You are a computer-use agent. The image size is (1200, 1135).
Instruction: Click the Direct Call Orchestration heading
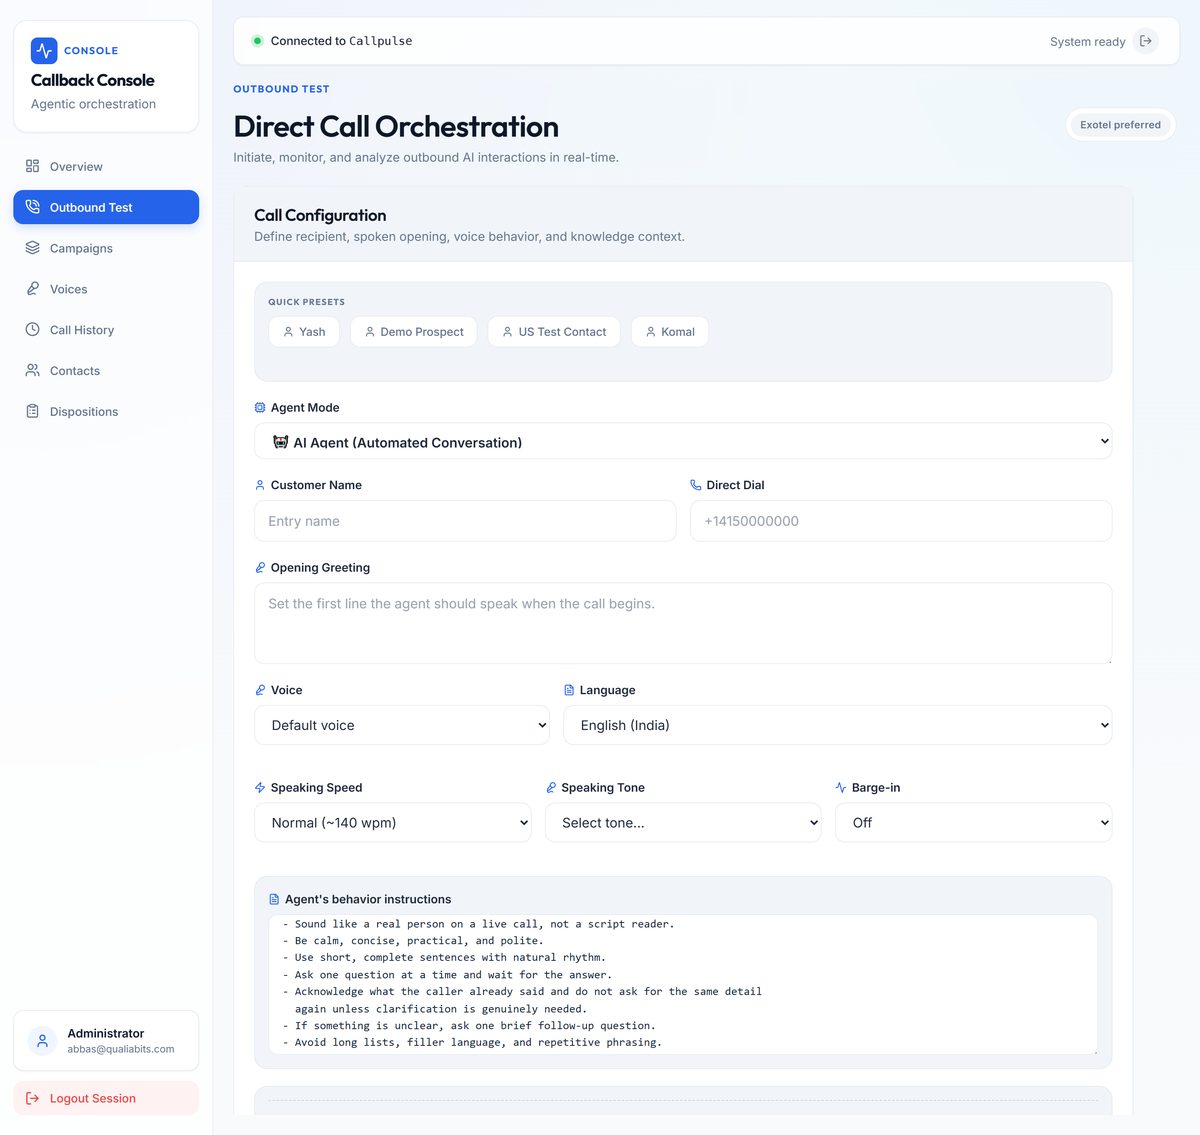pyautogui.click(x=396, y=127)
